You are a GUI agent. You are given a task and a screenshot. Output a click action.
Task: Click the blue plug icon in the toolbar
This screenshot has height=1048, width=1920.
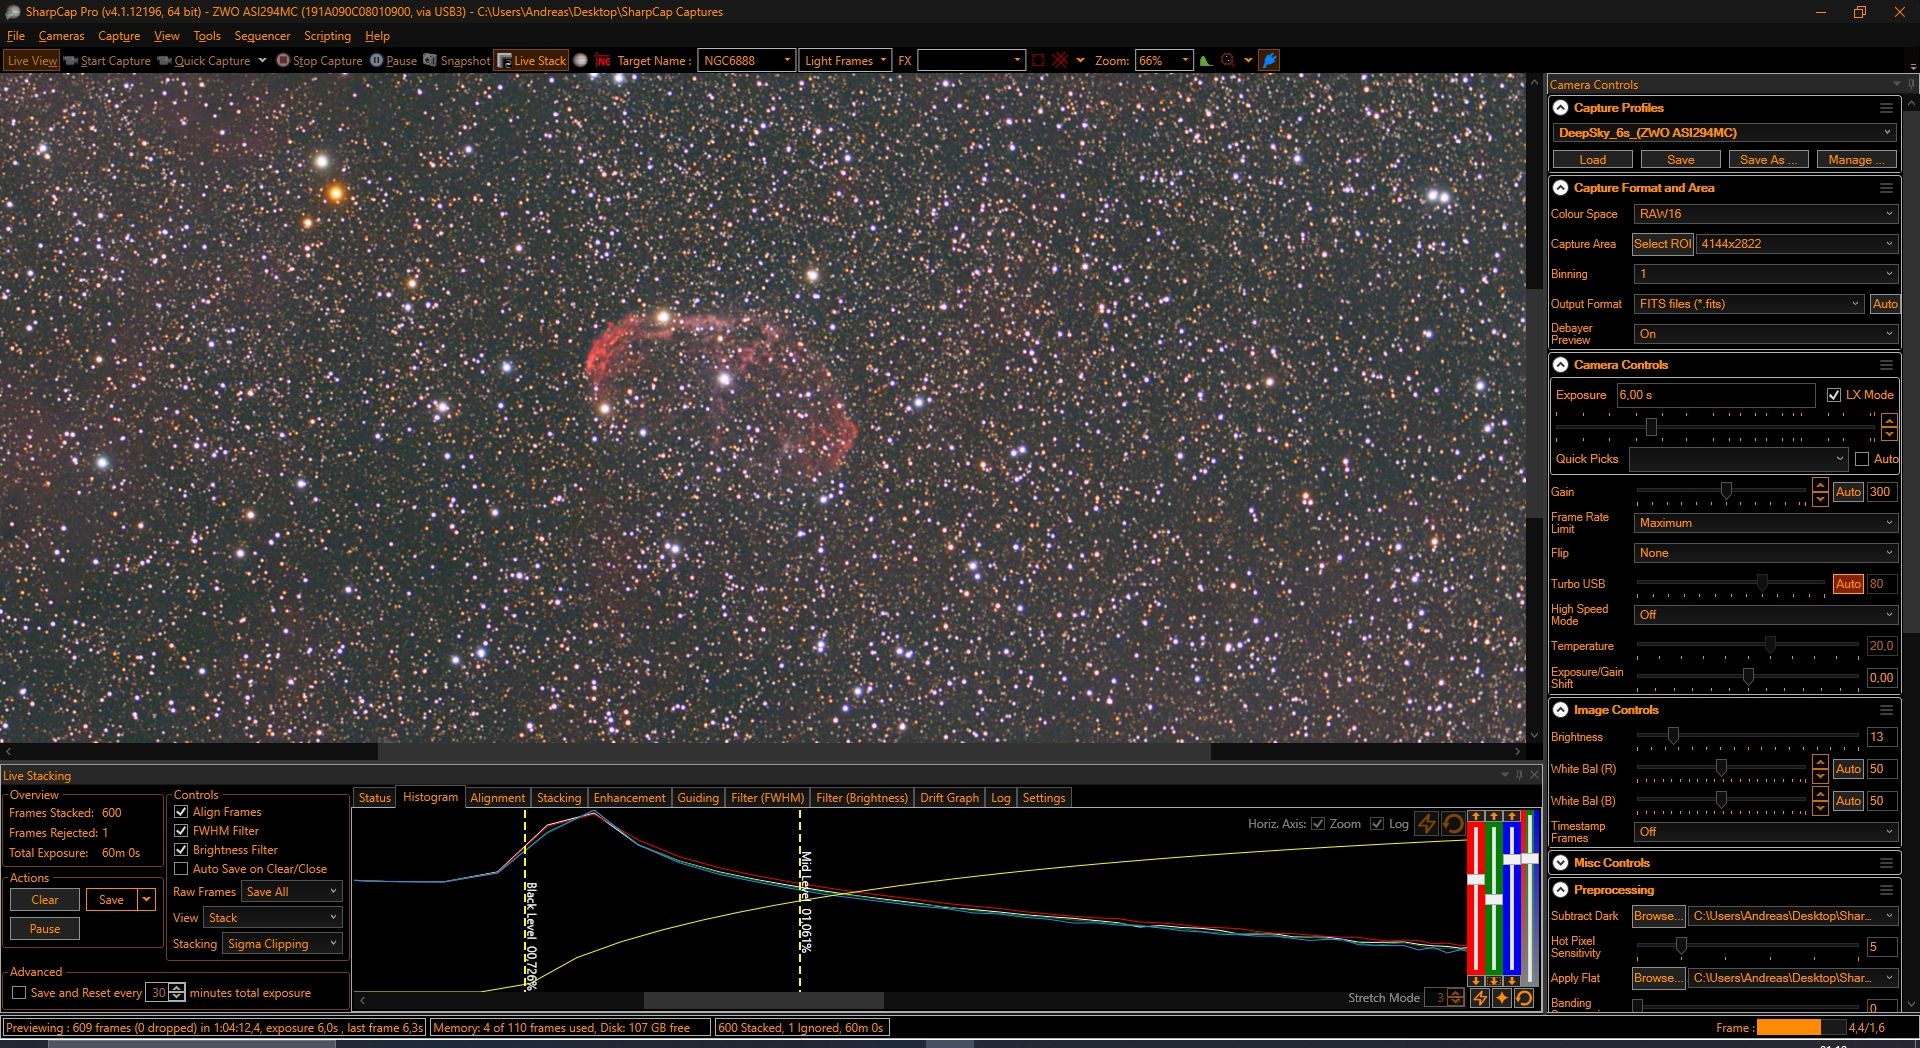pos(1269,60)
